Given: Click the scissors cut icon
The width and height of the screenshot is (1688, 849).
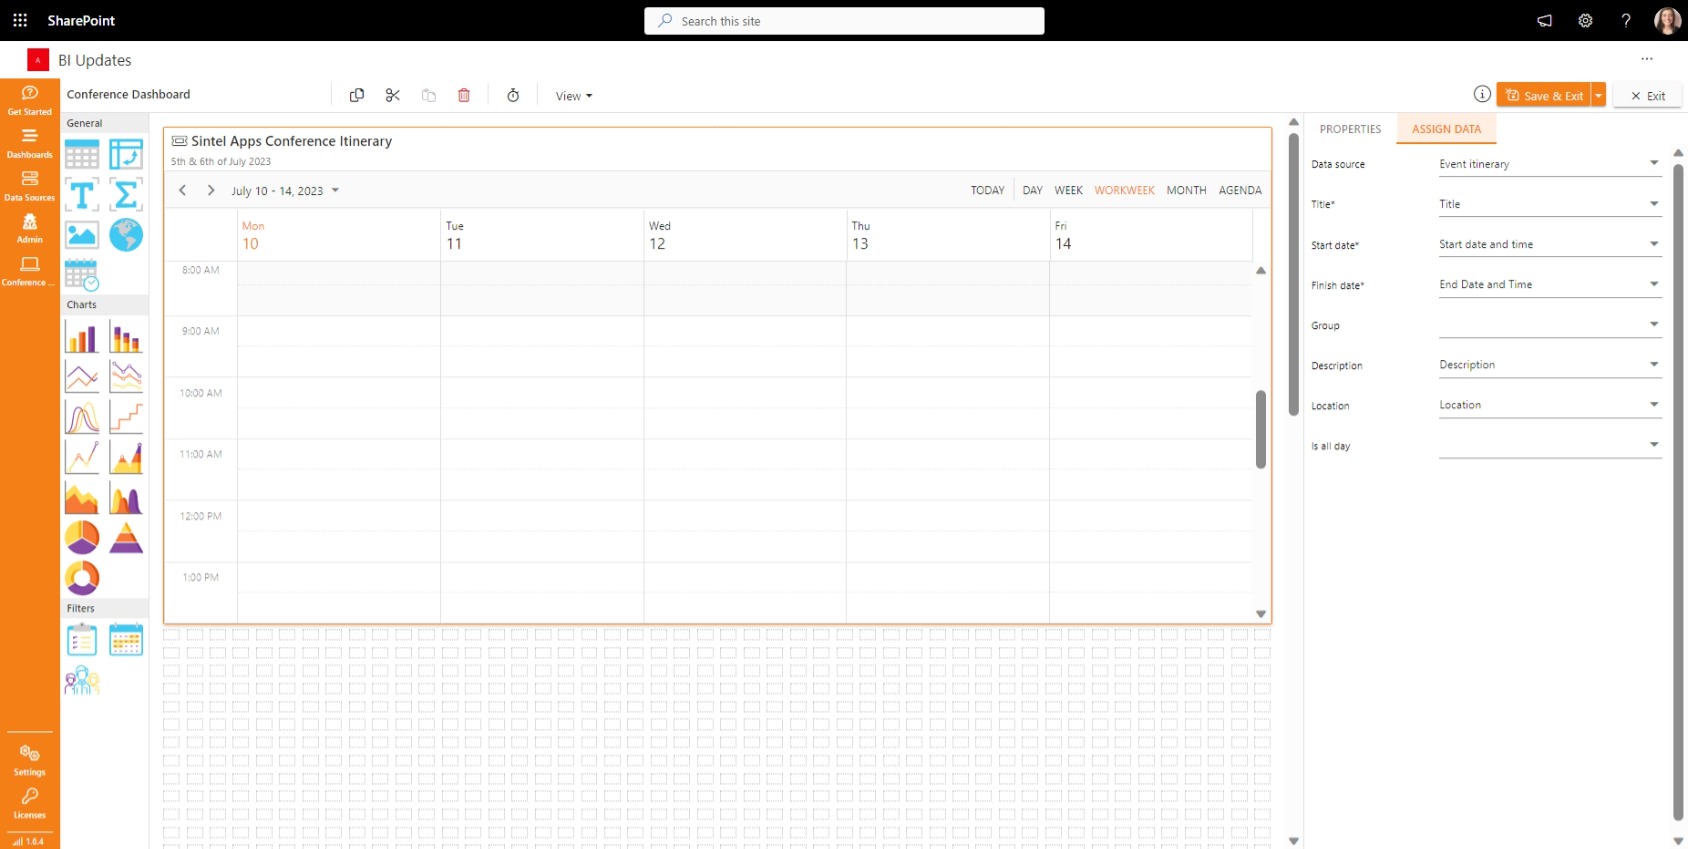Looking at the screenshot, I should click(x=392, y=96).
